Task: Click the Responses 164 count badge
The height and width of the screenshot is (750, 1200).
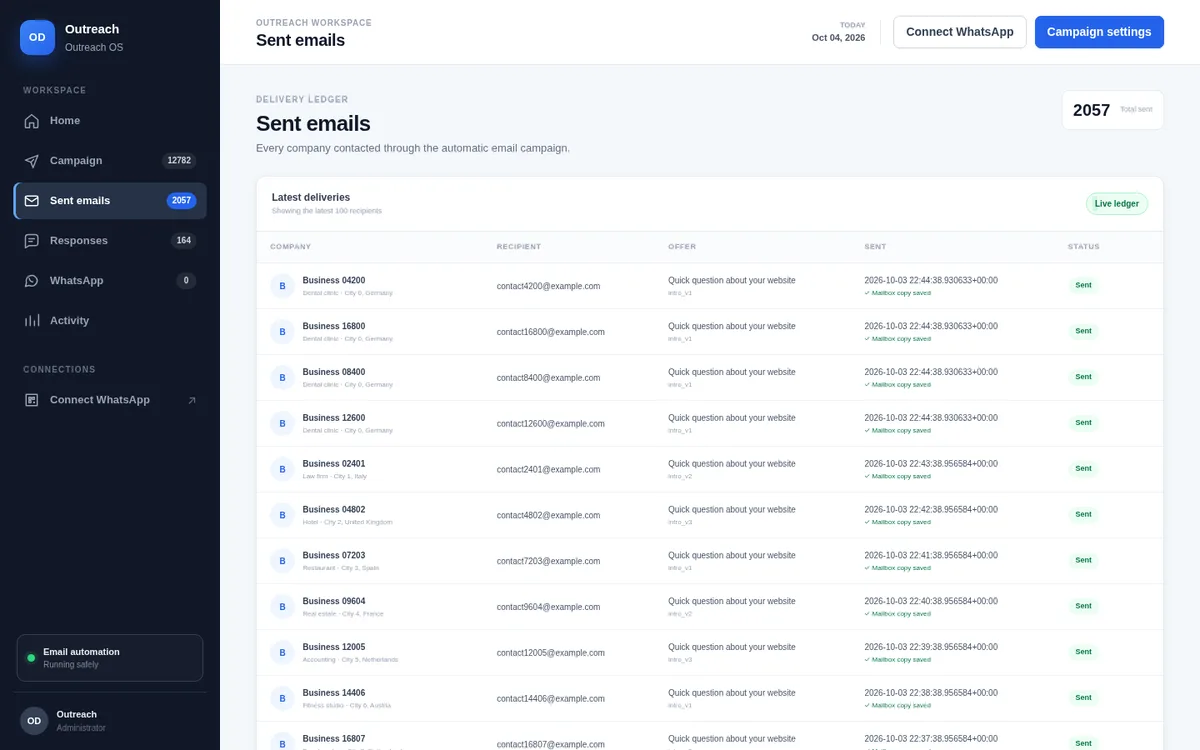Action: [183, 241]
